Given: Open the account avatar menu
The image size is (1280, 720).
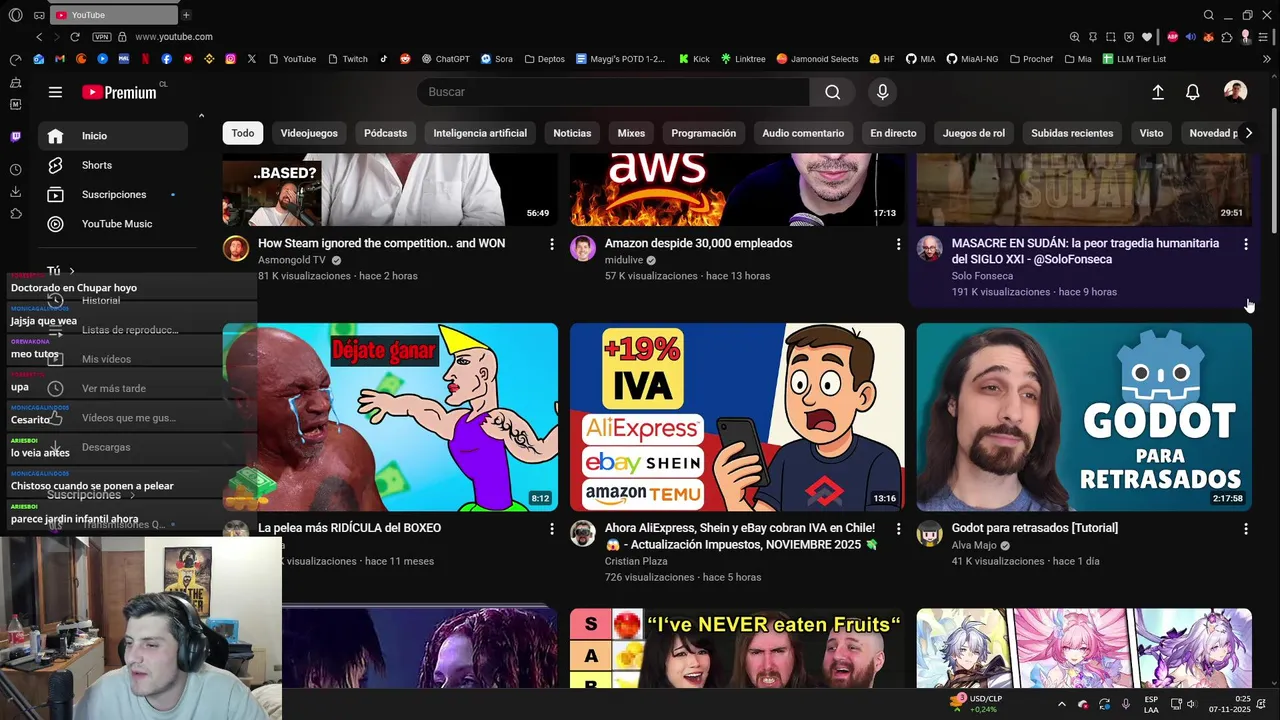Looking at the screenshot, I should 1236,92.
